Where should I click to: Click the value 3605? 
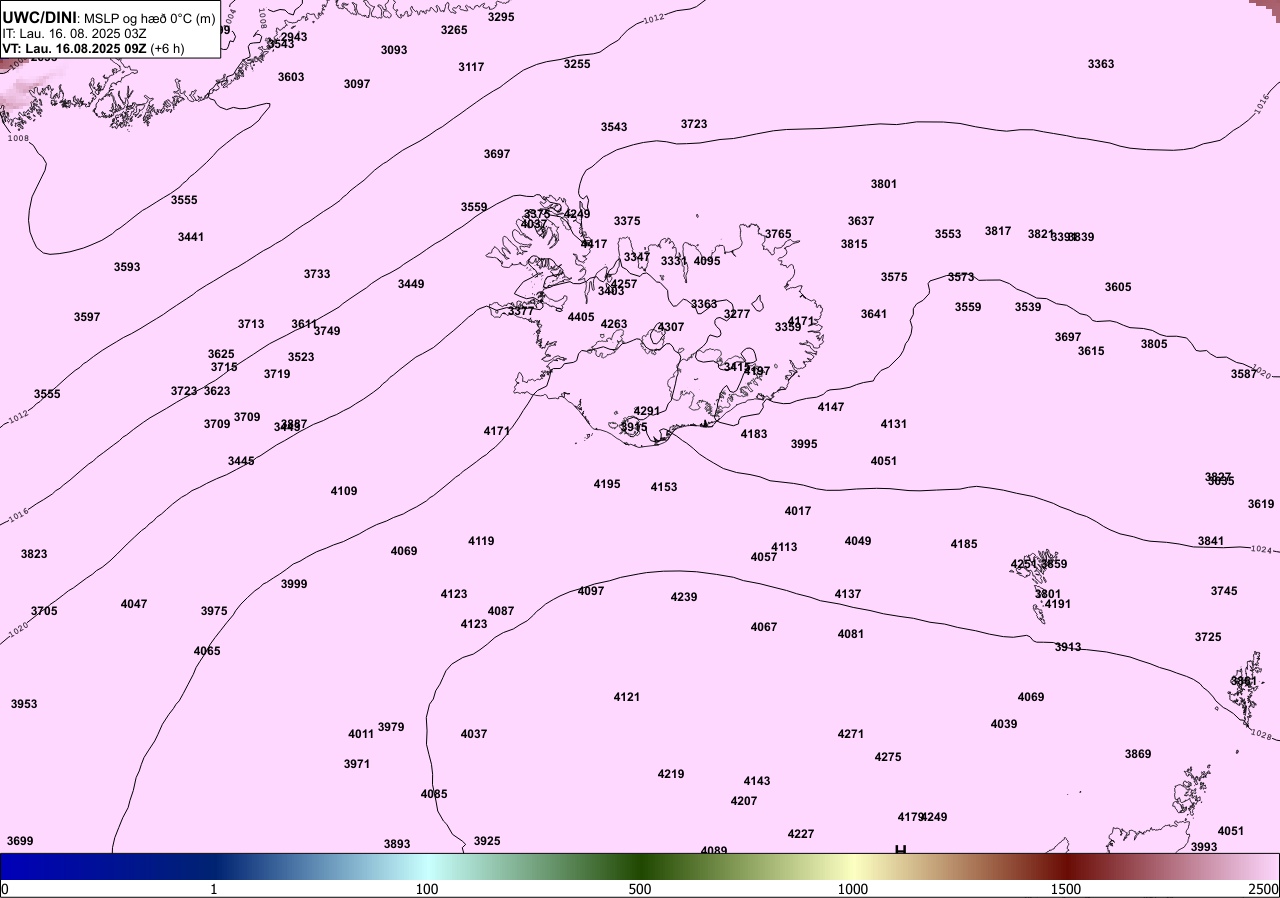point(1118,287)
